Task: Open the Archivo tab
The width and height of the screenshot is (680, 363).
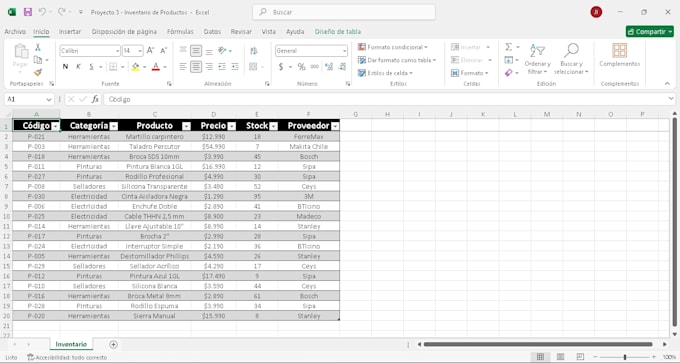Action: tap(15, 32)
